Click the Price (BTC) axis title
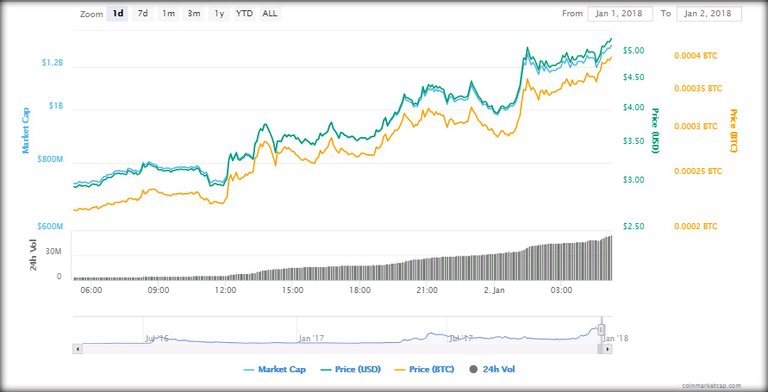Viewport: 768px width, 392px height. [733, 130]
